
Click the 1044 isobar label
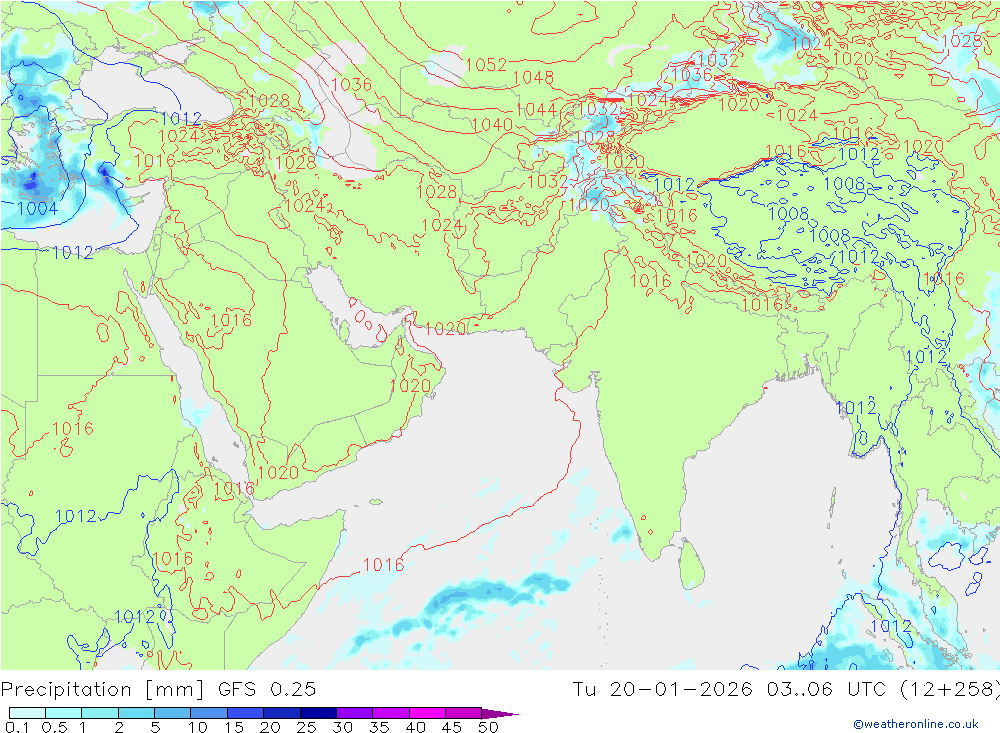(x=536, y=109)
